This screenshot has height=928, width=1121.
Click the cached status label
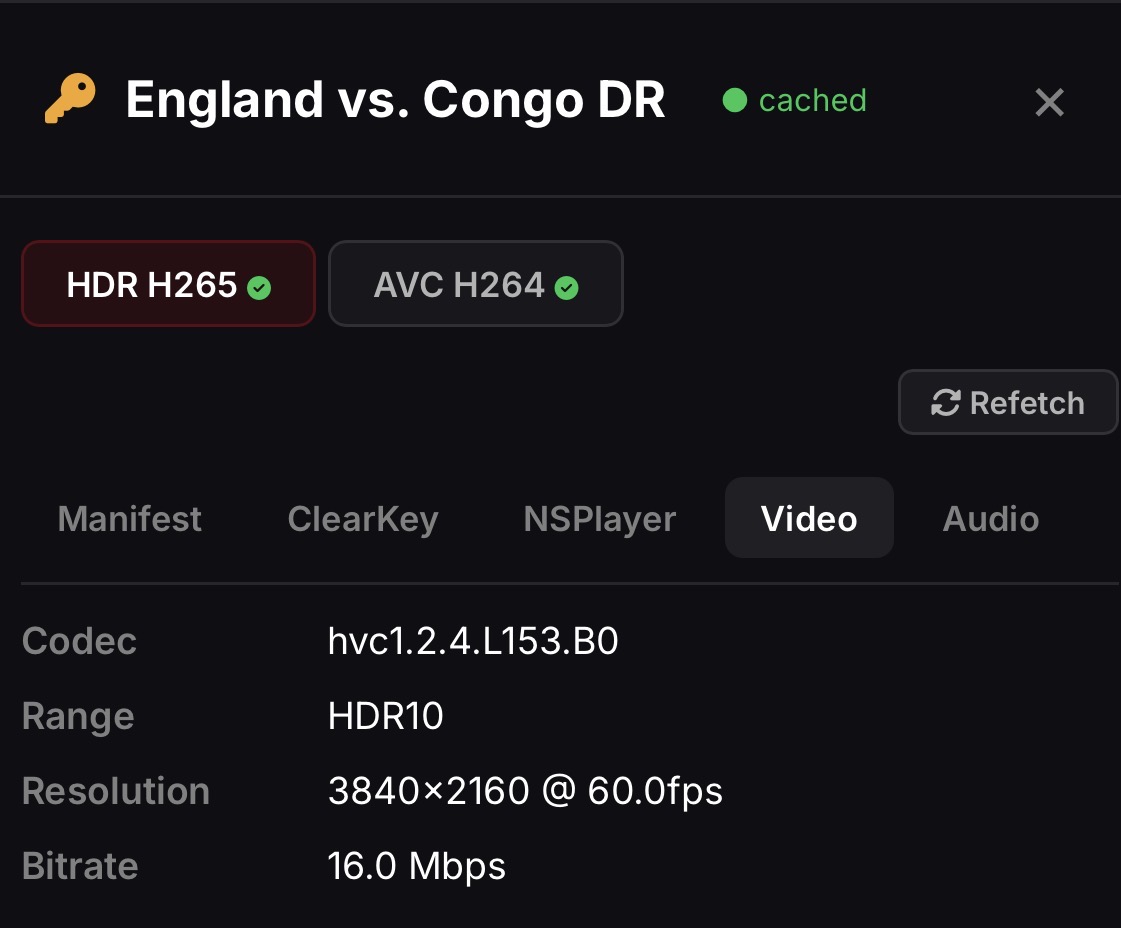pyautogui.click(x=812, y=101)
